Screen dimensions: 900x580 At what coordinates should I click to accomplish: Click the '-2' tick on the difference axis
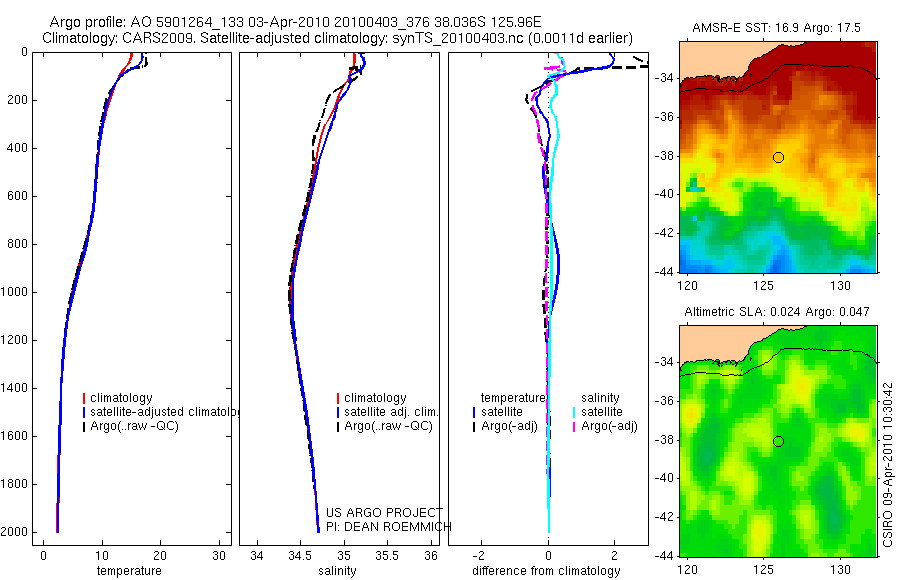(x=479, y=556)
